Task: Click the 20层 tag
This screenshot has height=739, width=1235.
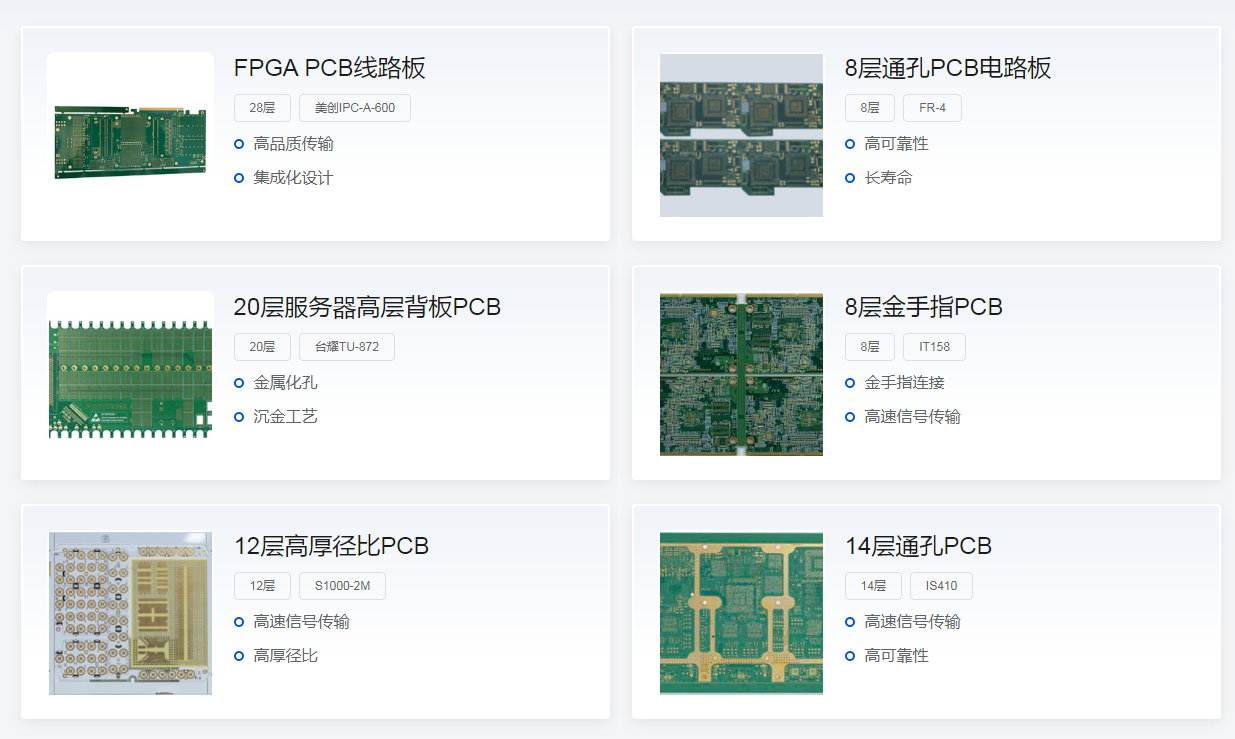Action: [262, 347]
